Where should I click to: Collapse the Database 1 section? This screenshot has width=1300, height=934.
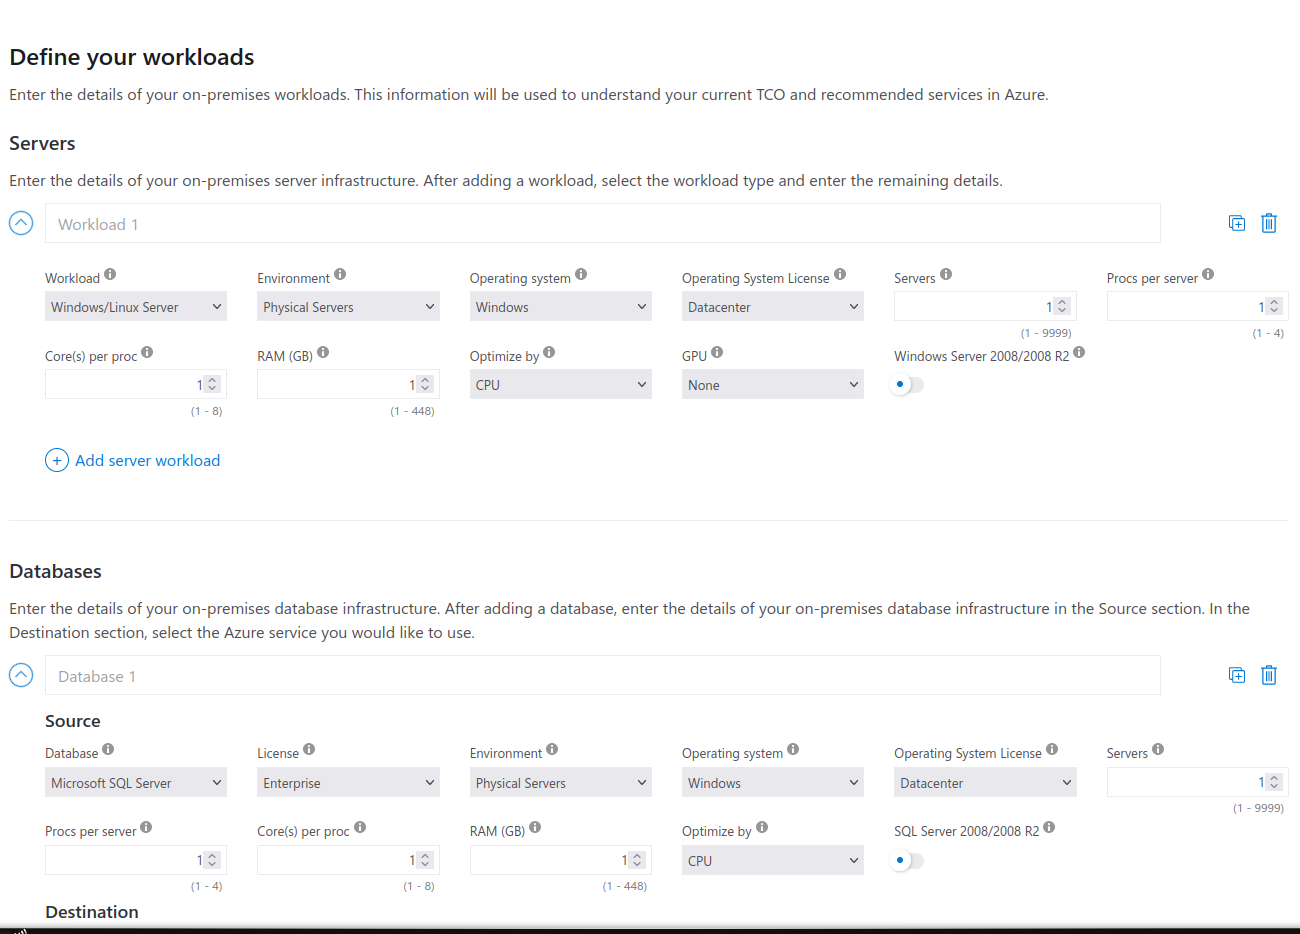pos(21,675)
